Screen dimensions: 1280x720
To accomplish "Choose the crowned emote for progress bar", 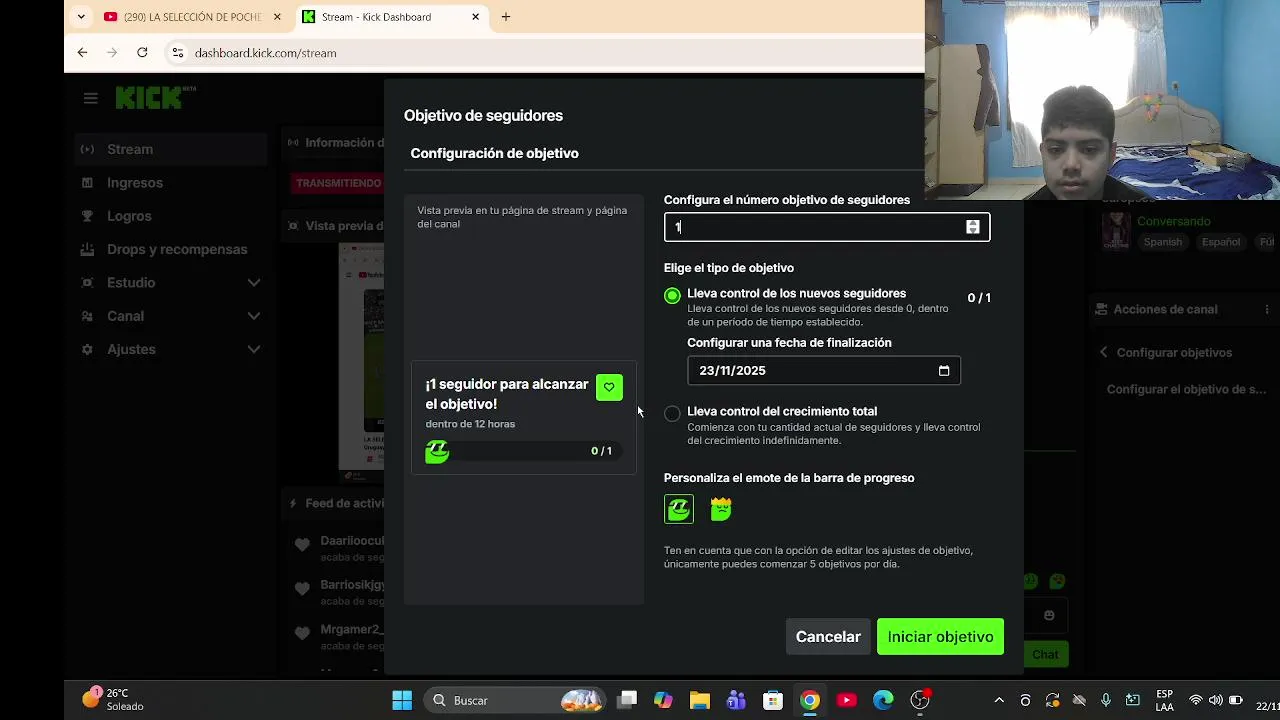I will [x=721, y=510].
